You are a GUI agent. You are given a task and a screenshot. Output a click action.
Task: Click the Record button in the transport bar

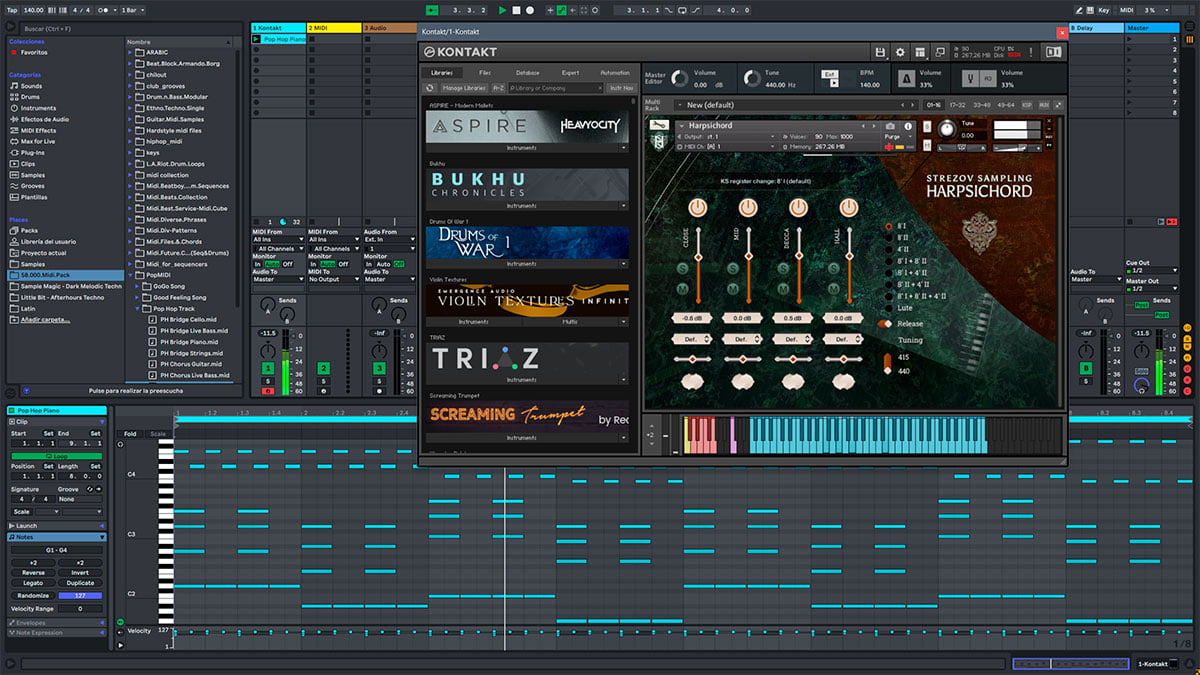pyautogui.click(x=529, y=10)
